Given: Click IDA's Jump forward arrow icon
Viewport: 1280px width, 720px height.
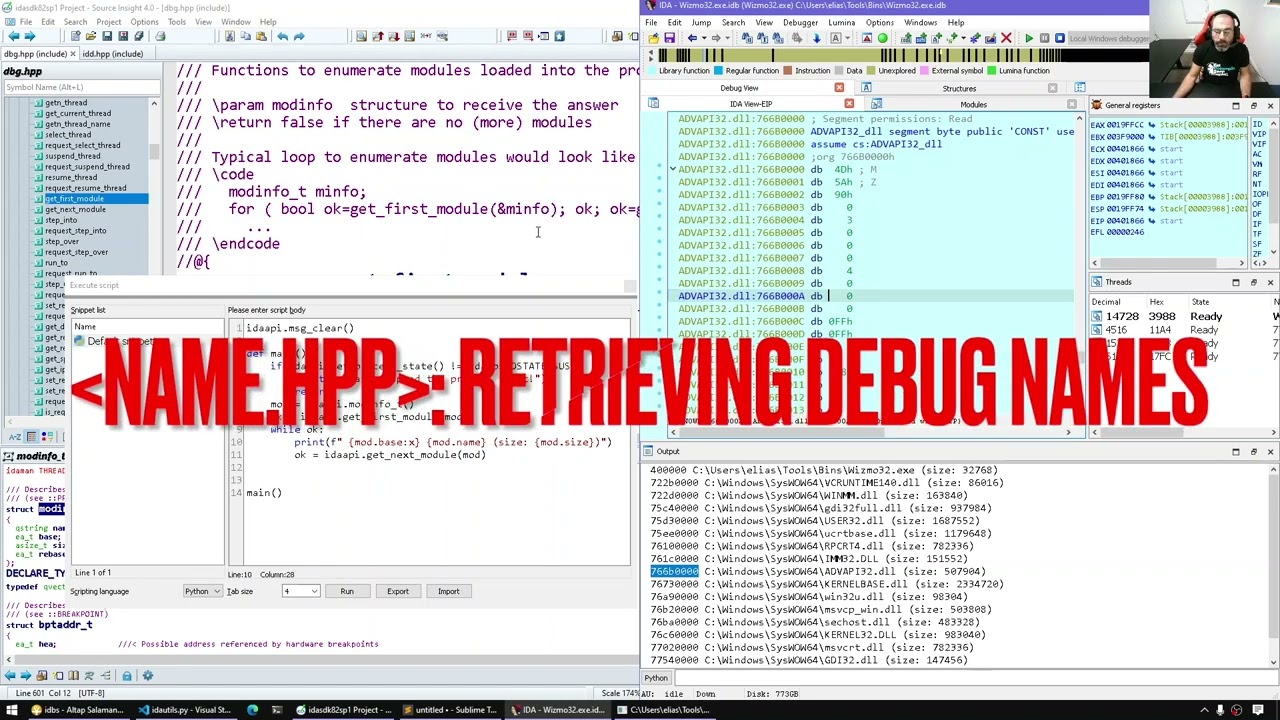Looking at the screenshot, I should (716, 38).
